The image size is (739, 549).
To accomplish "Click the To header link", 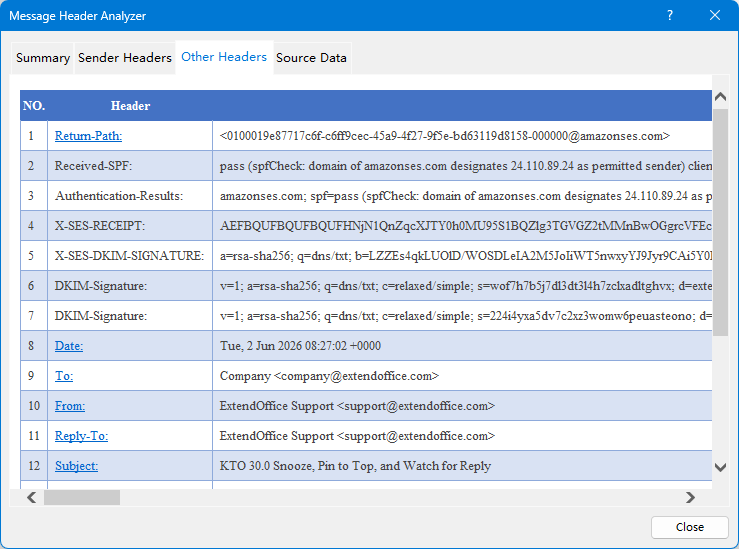I will coord(64,376).
